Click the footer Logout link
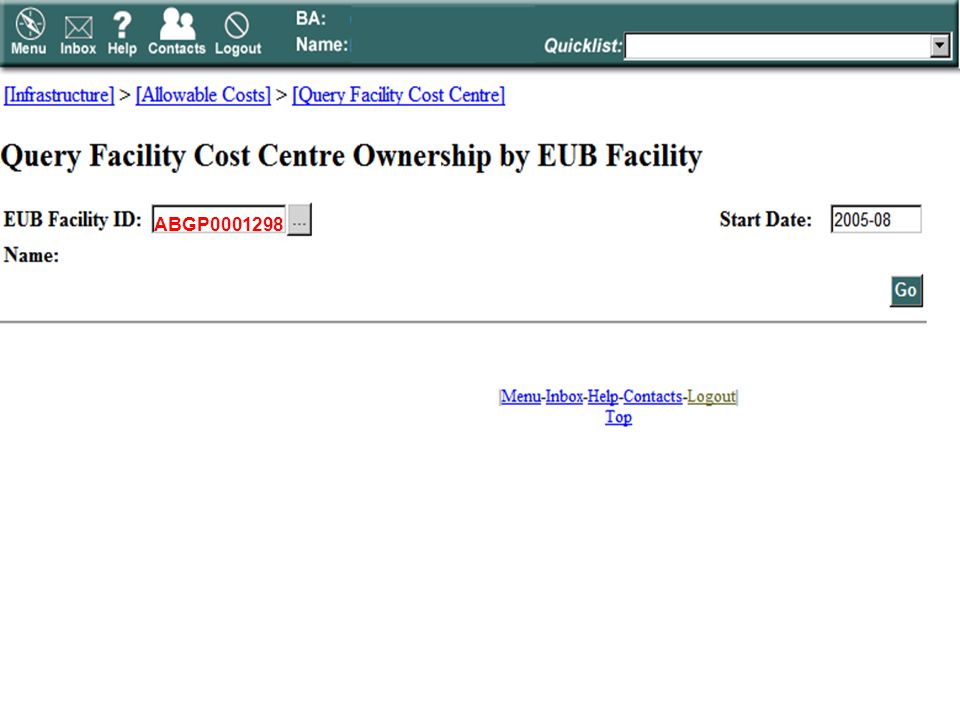Screen dimensions: 960x720 coord(711,397)
